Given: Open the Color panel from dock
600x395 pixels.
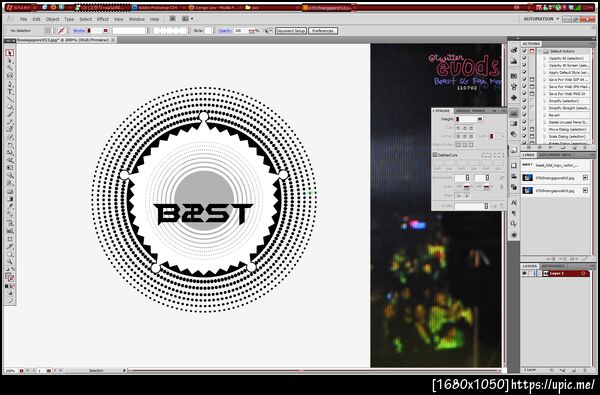Looking at the screenshot, I should click(514, 50).
